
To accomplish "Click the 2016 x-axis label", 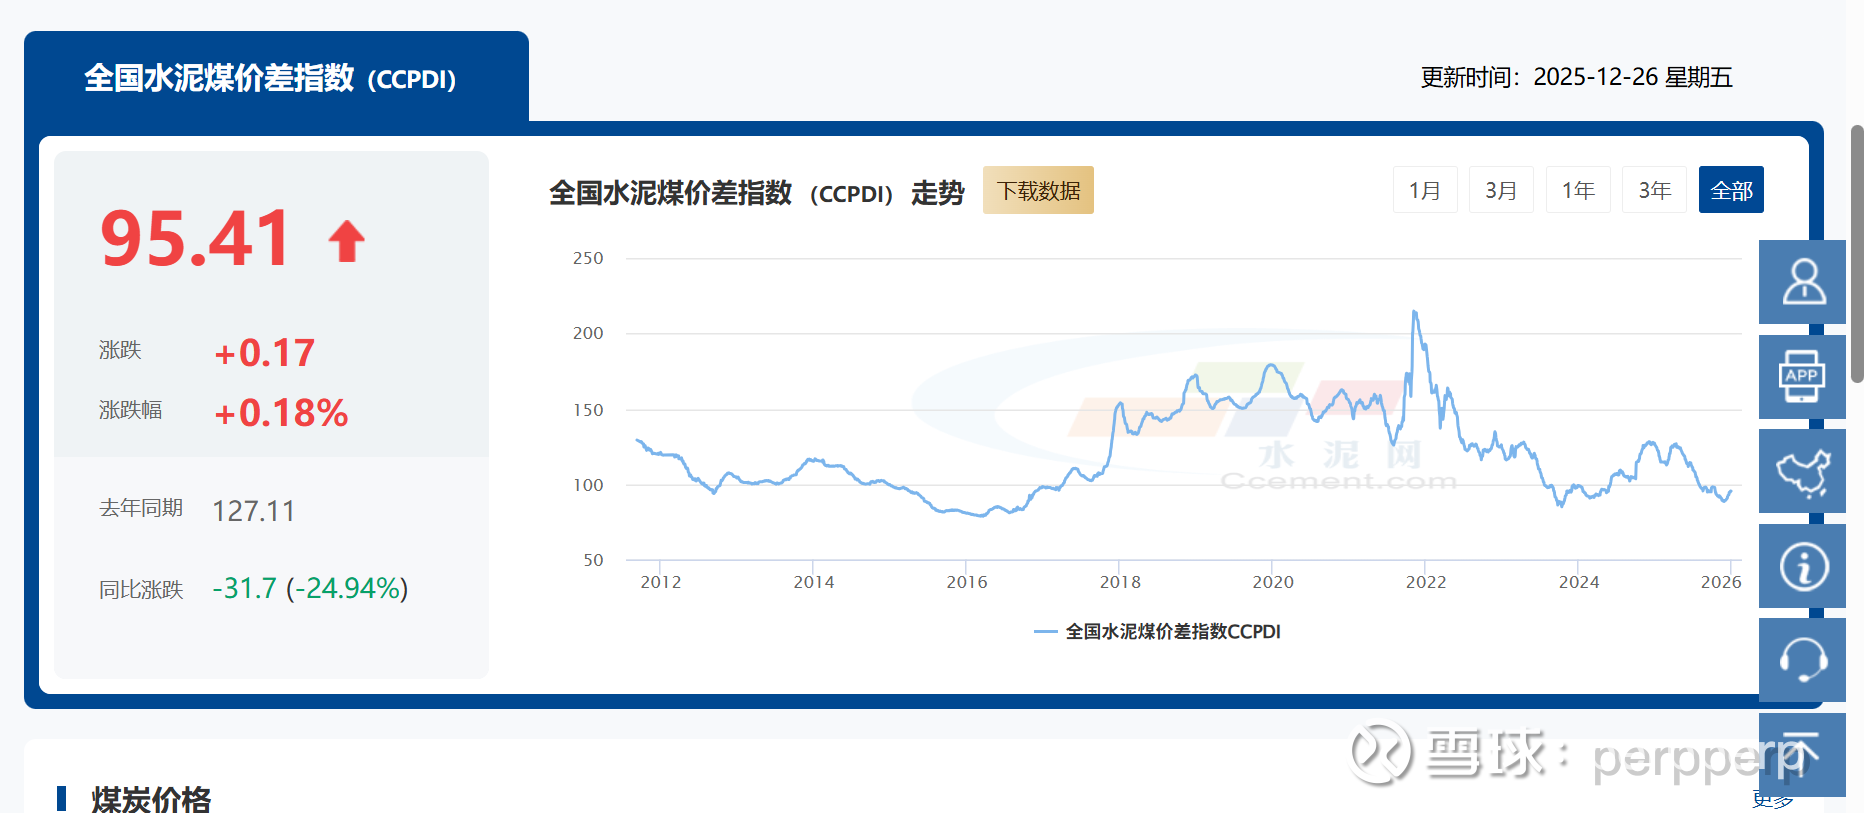I will pos(966,582).
